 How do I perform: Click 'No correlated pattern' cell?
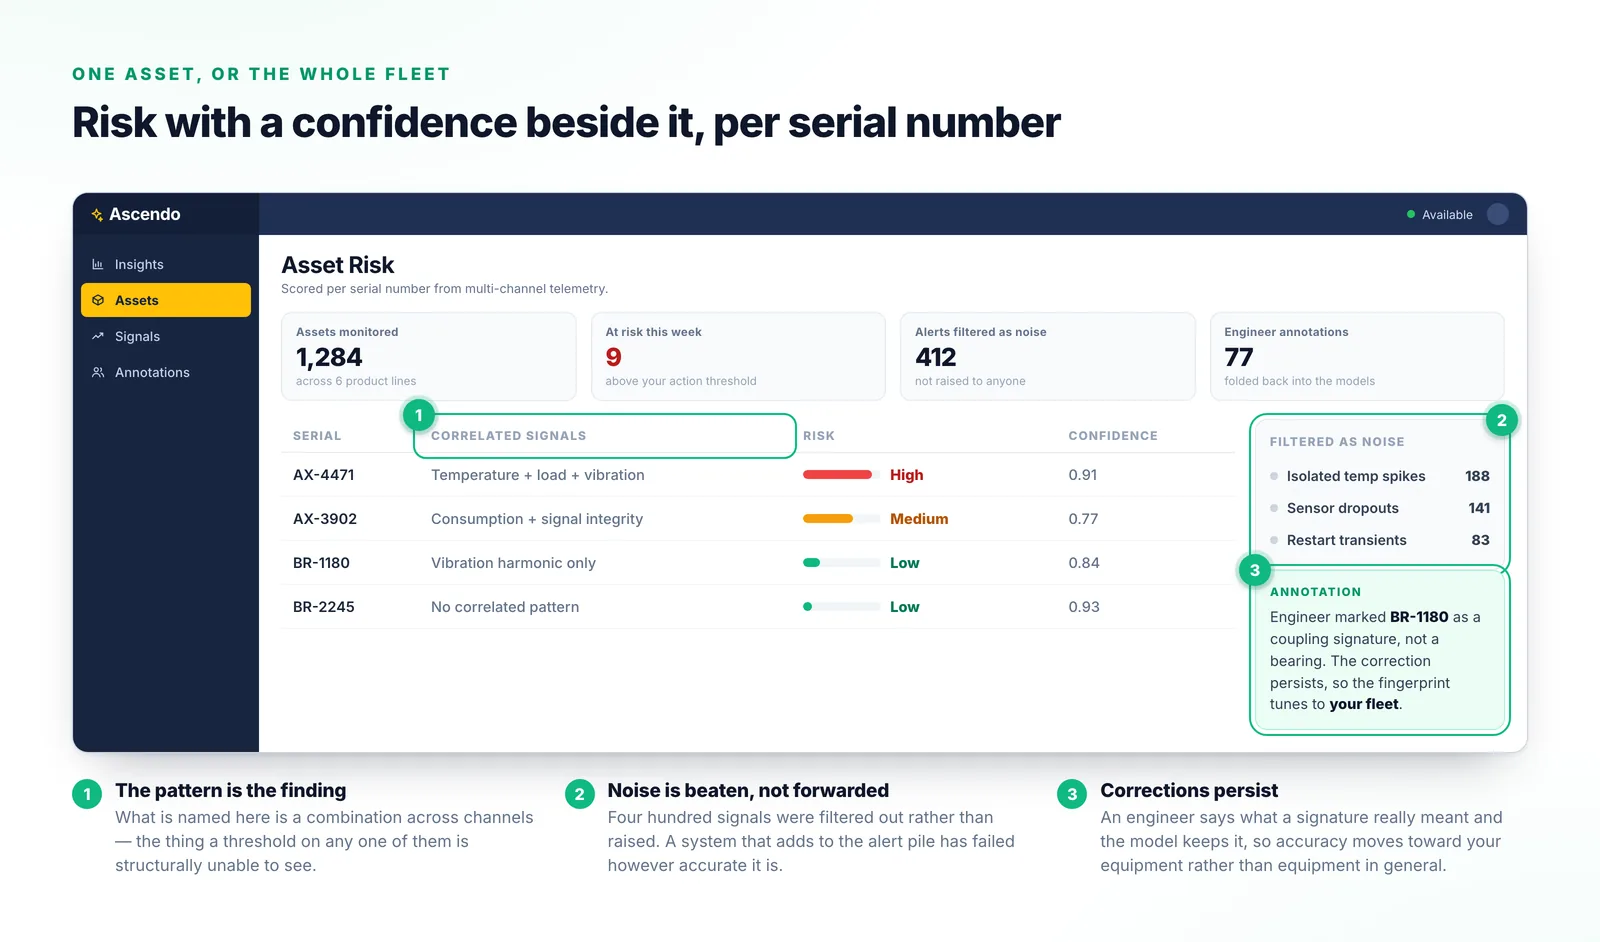(x=505, y=607)
